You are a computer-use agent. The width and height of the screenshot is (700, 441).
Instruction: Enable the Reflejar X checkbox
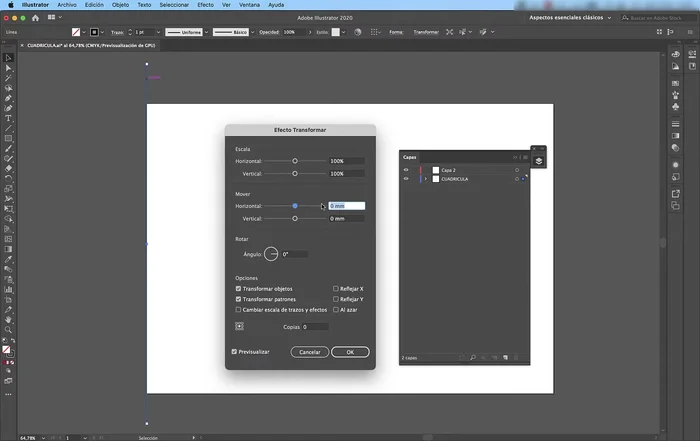click(x=336, y=288)
